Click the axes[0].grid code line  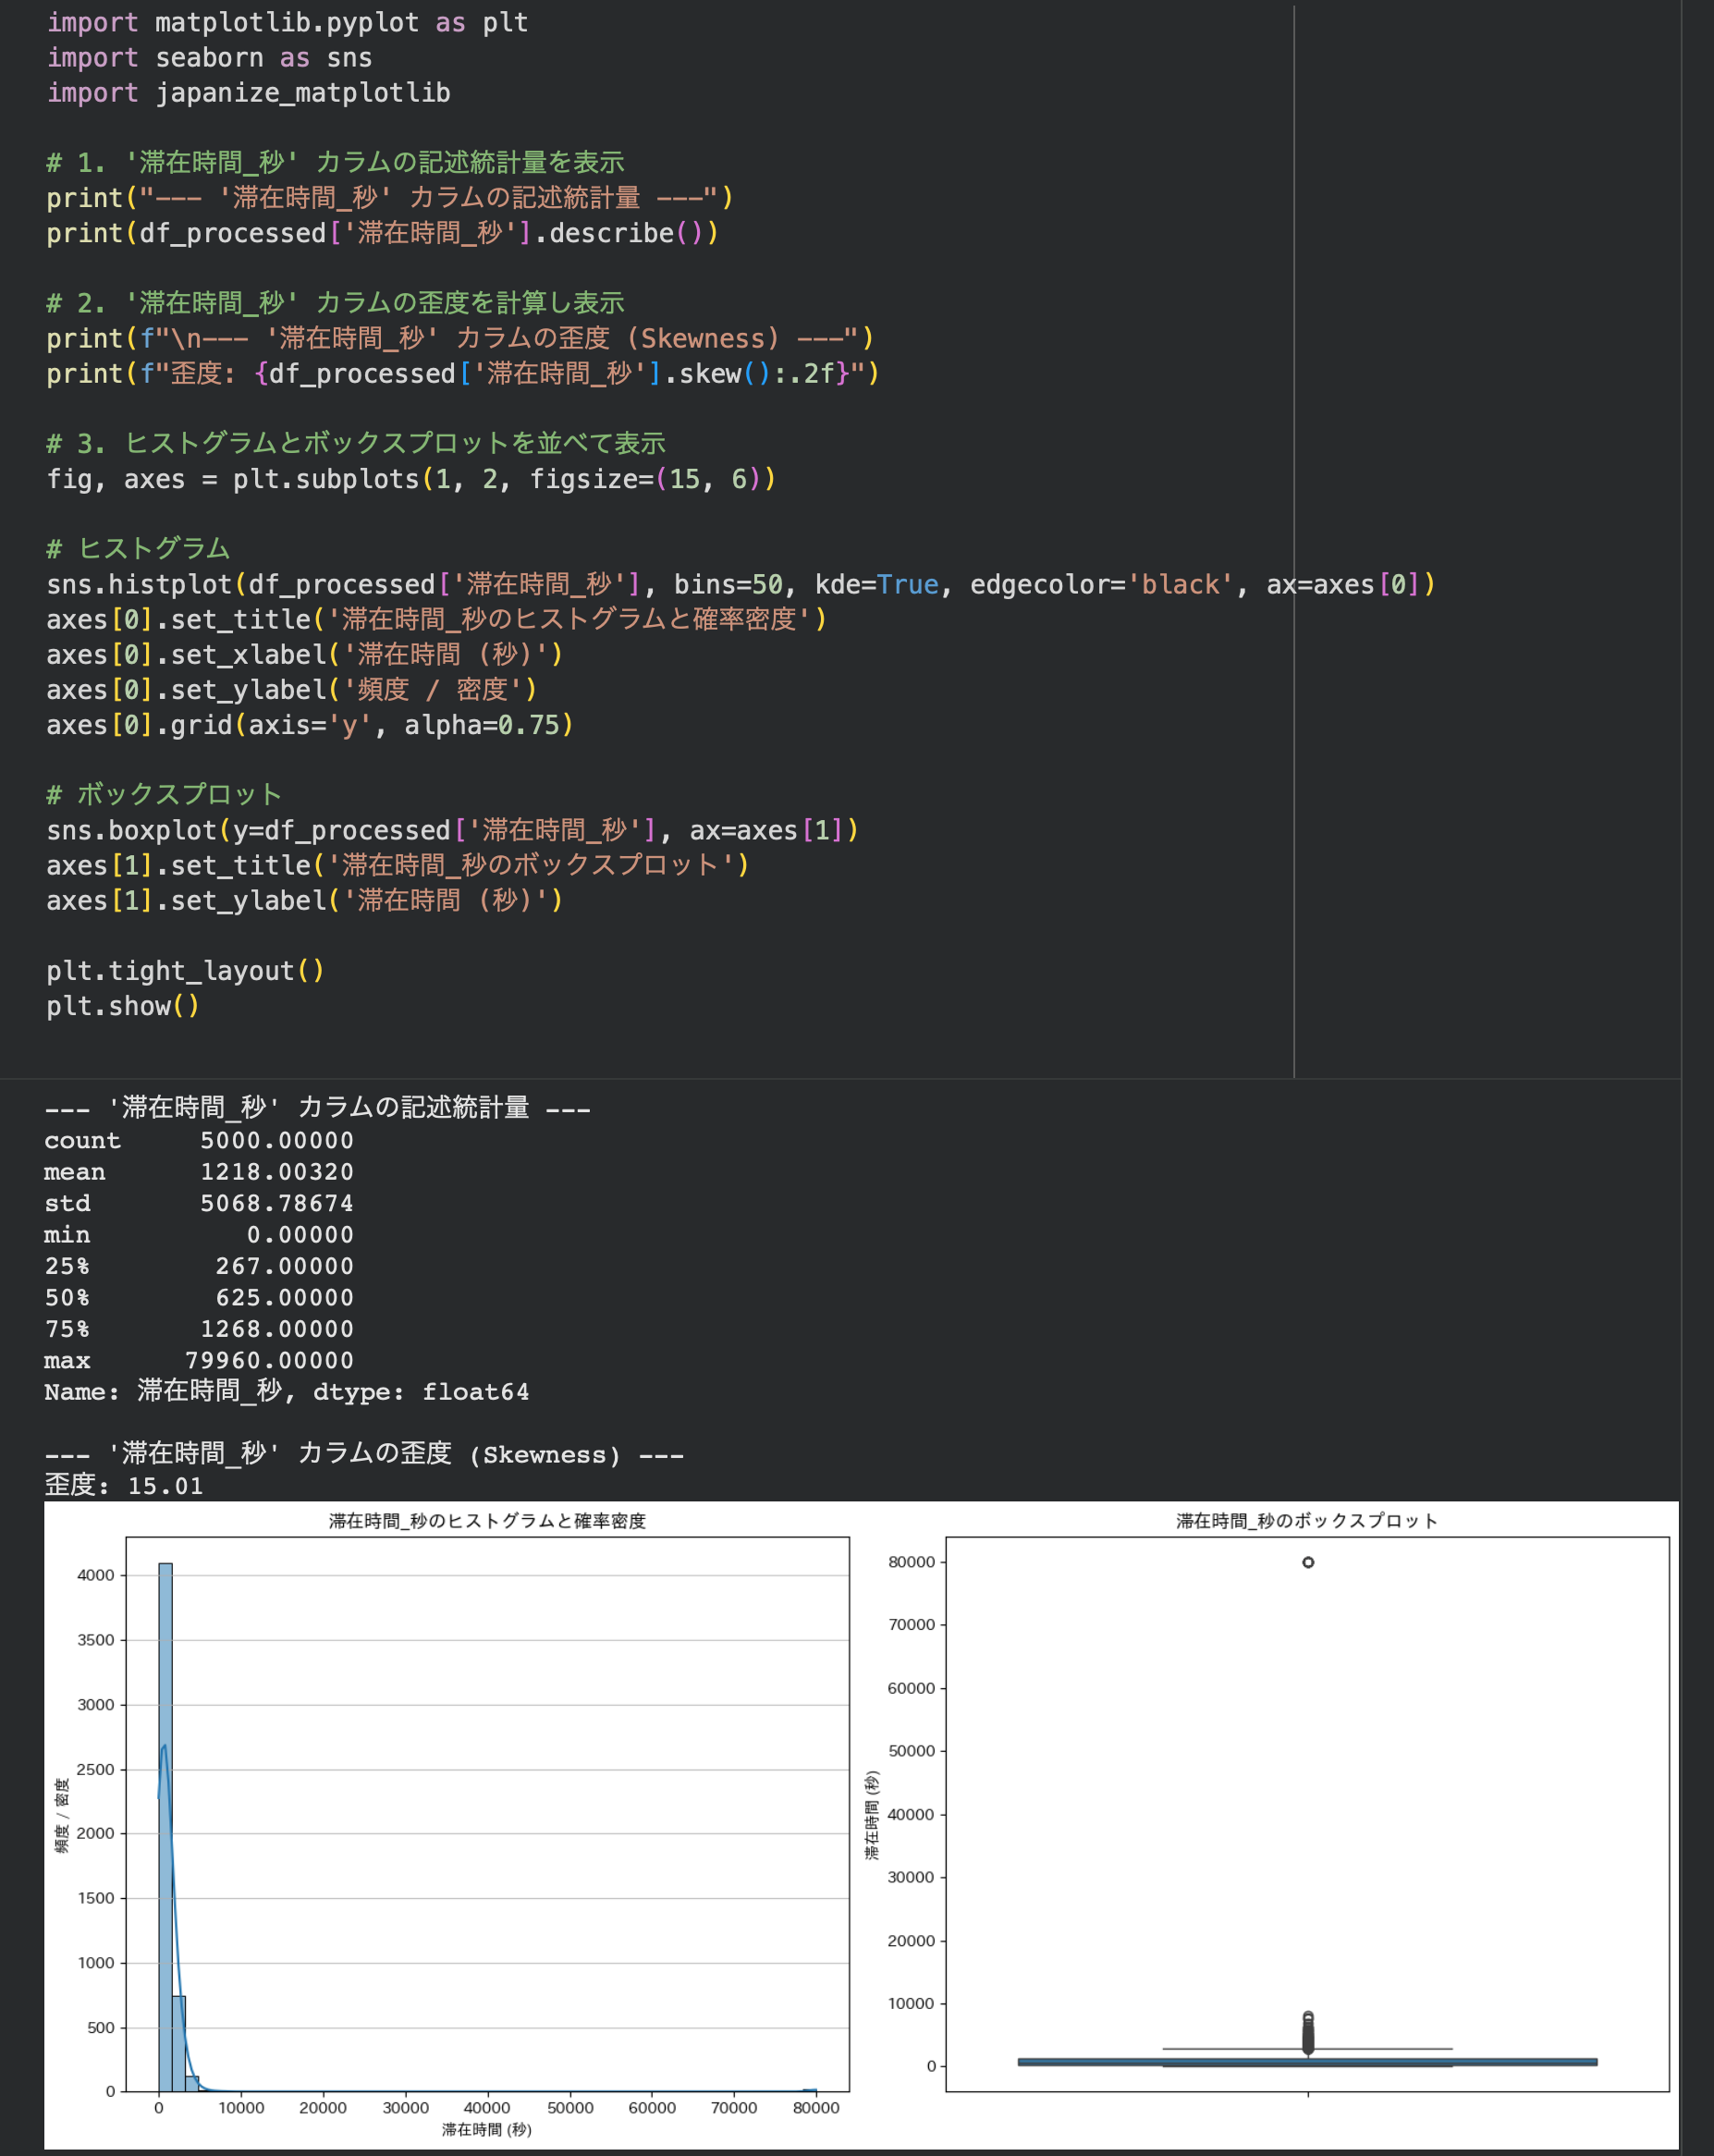tap(310, 725)
